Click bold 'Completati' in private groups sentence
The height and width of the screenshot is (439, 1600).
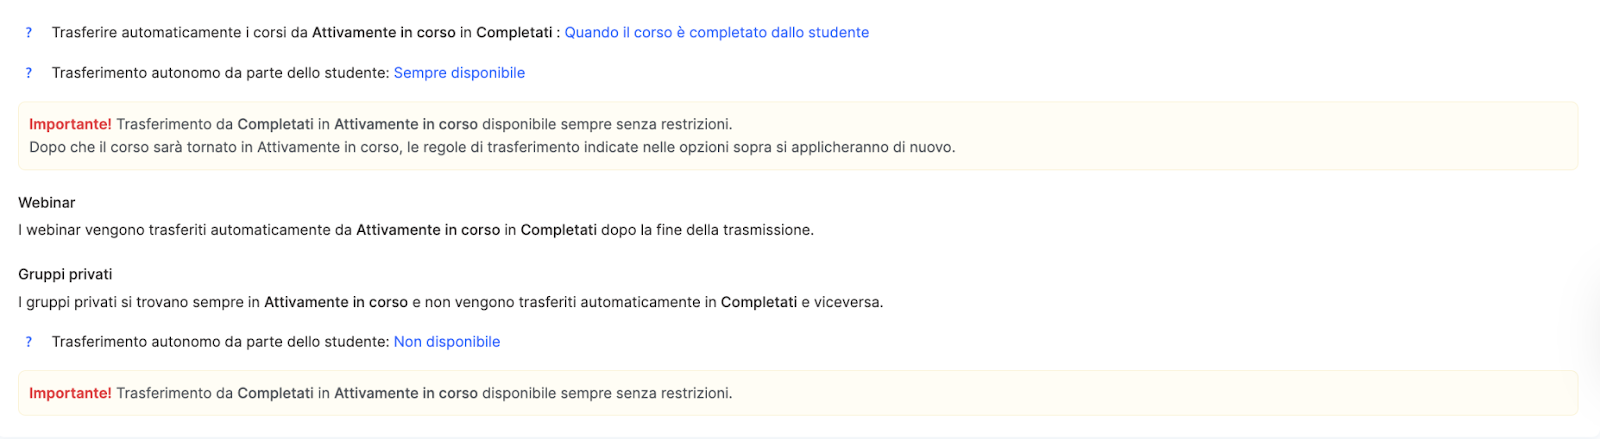tap(759, 302)
